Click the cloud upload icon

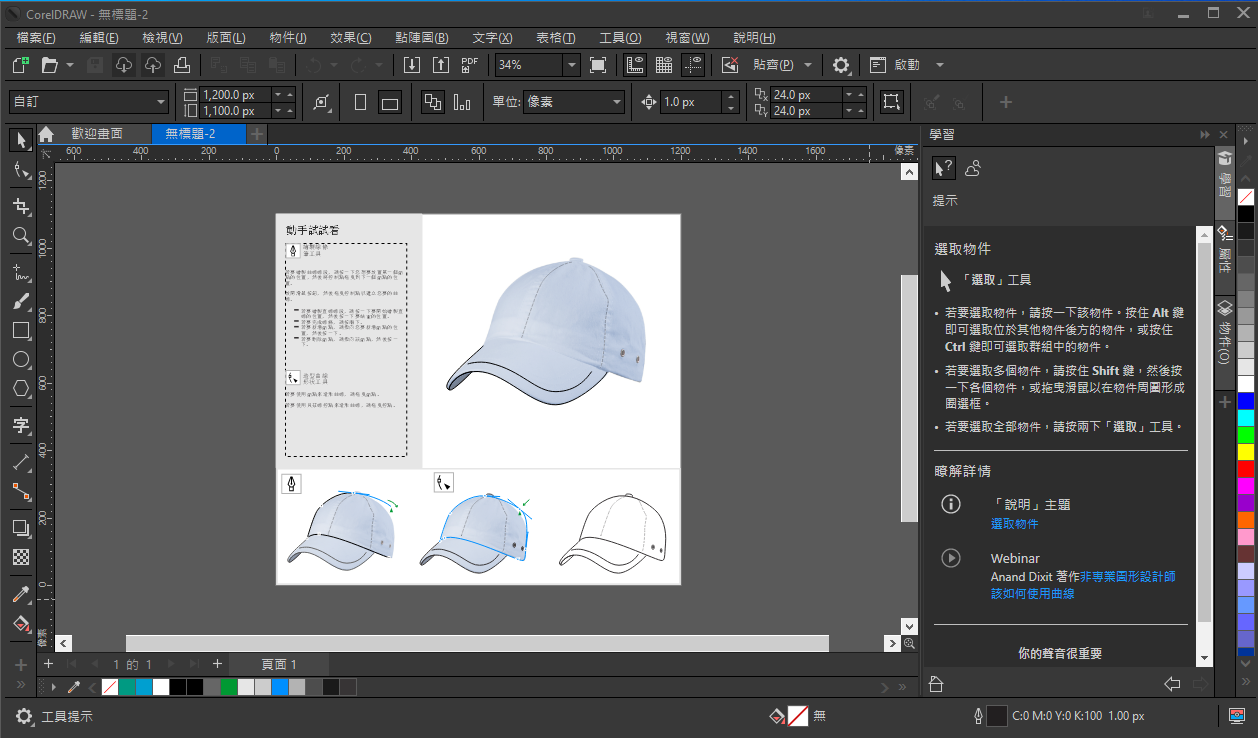pos(152,65)
